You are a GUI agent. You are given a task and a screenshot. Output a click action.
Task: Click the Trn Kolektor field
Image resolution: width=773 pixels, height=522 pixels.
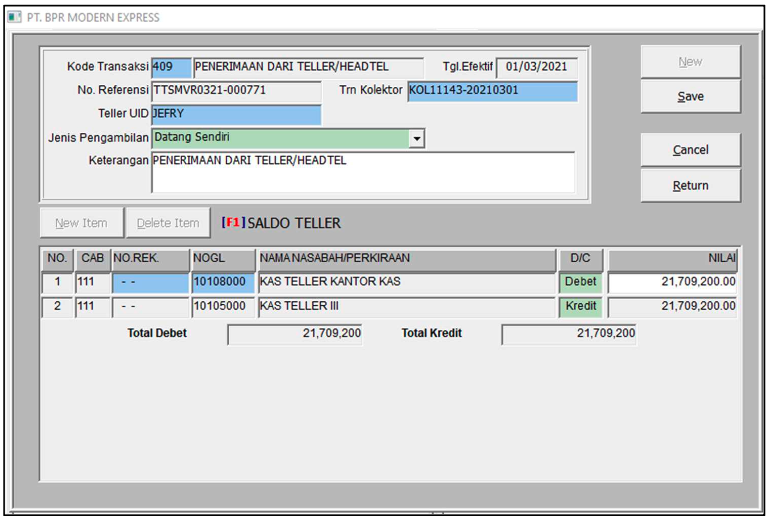click(x=492, y=92)
